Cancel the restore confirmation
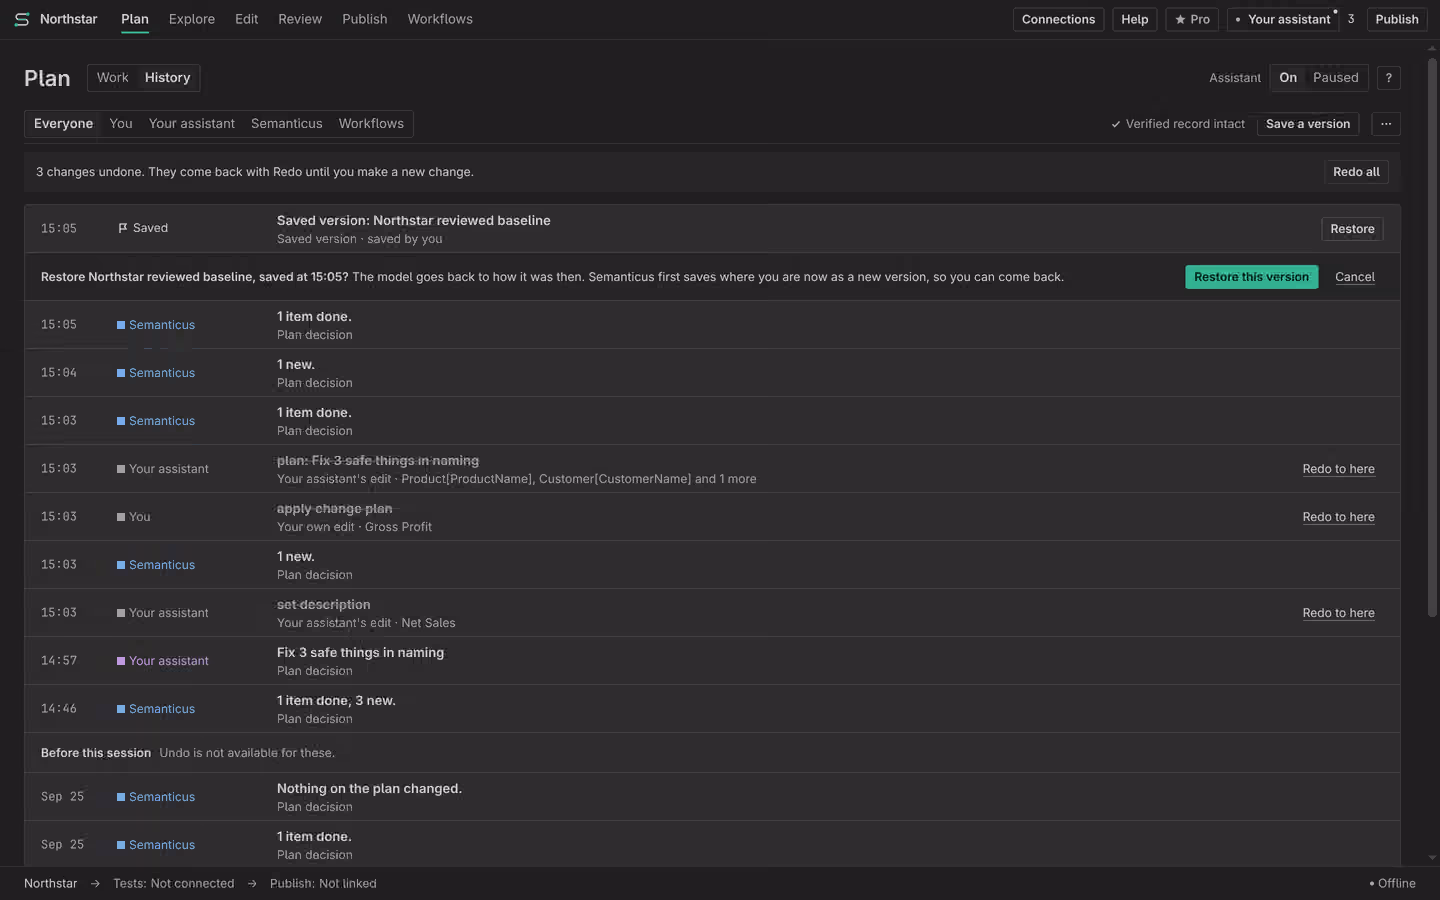Image resolution: width=1440 pixels, height=900 pixels. 1355,277
